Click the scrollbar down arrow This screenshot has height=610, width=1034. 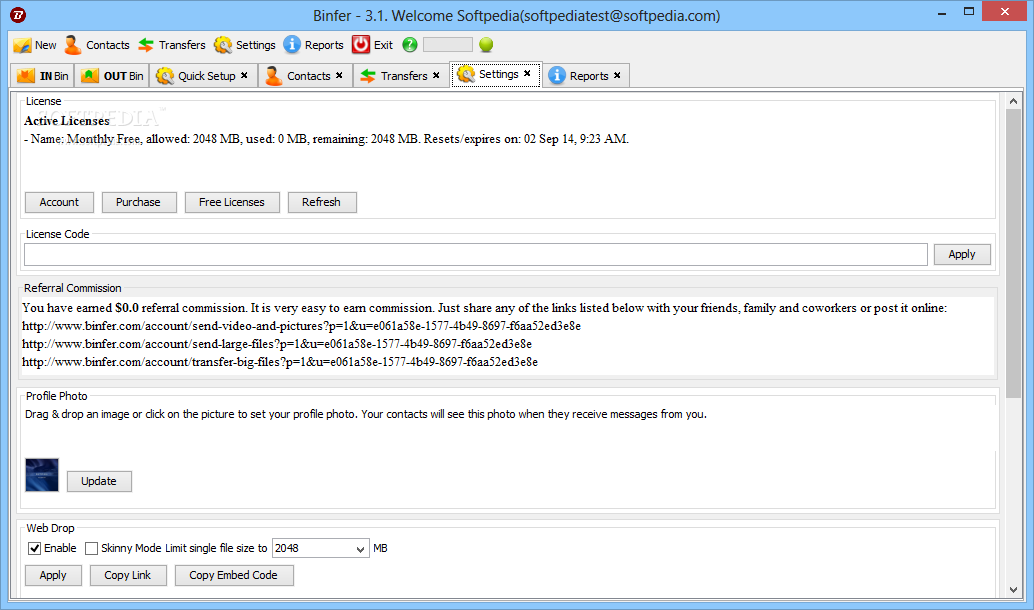click(1014, 590)
